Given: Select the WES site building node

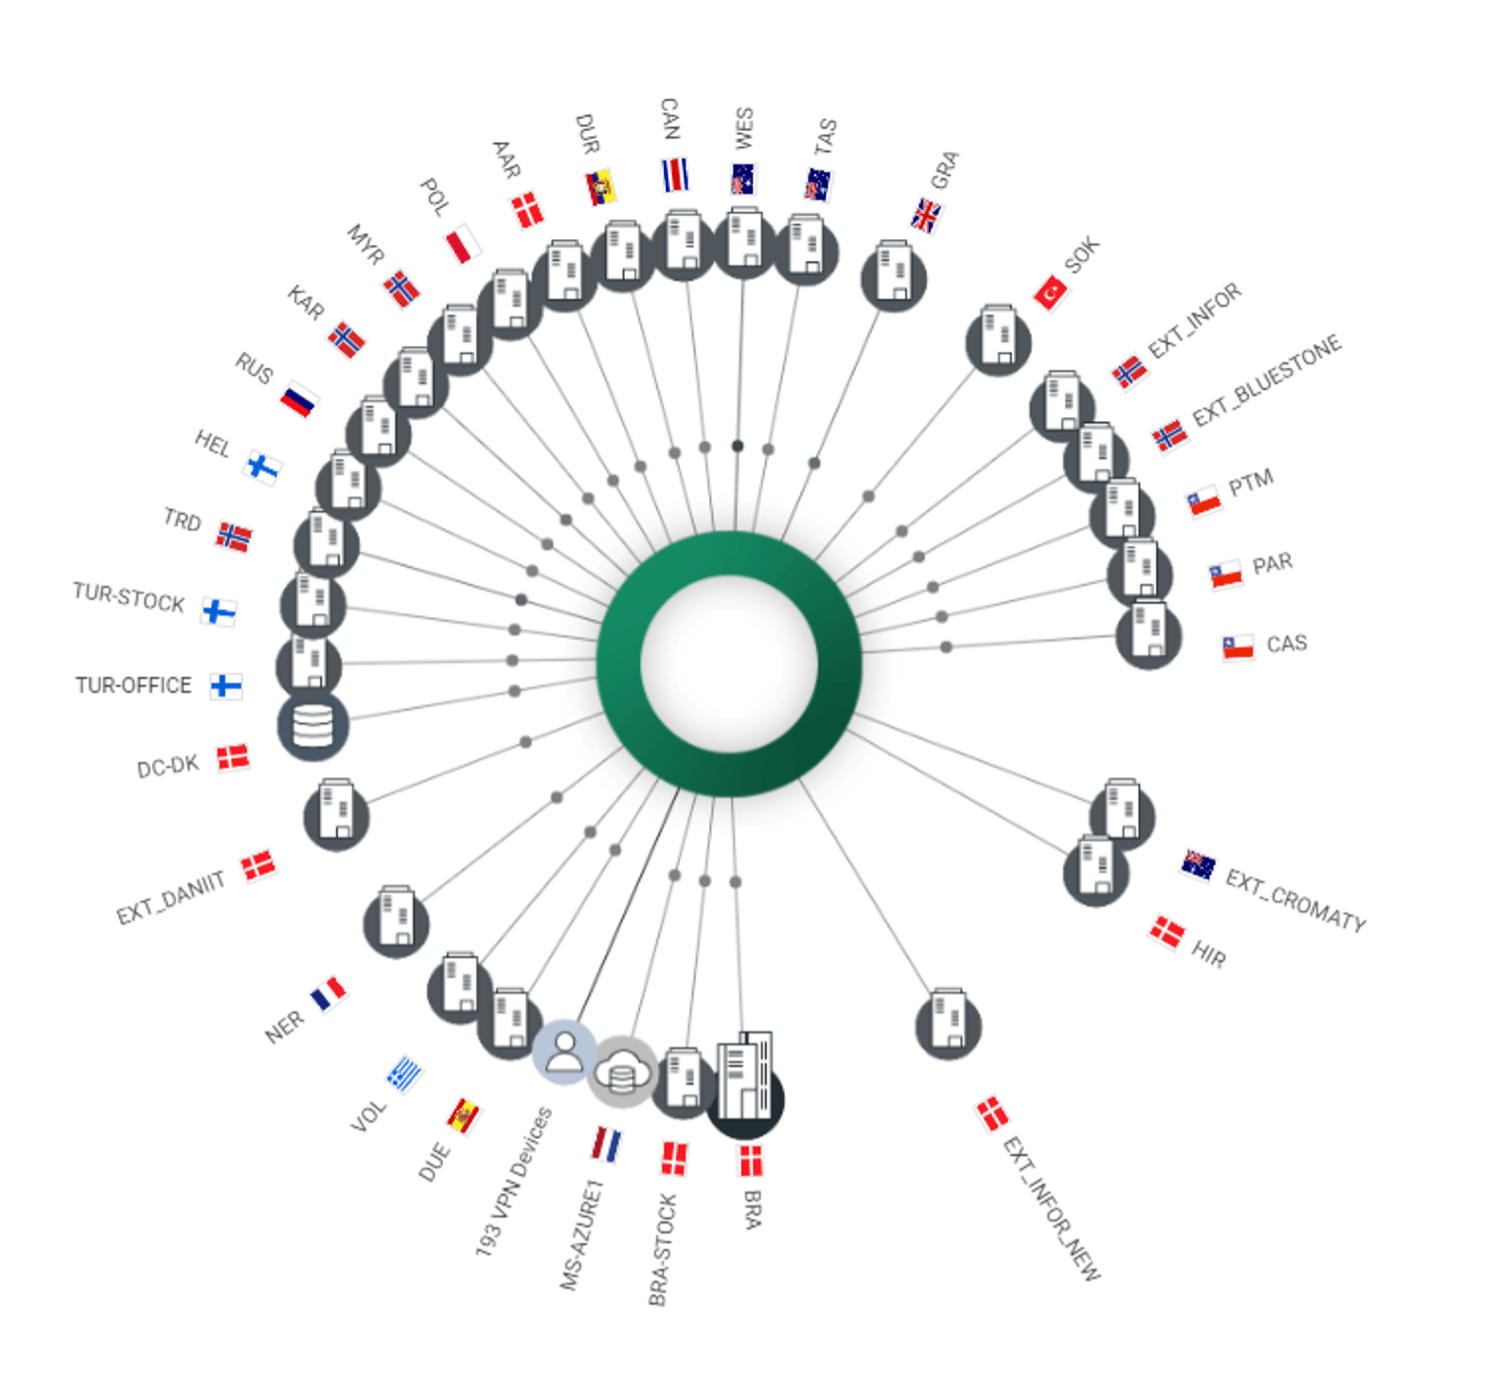Looking at the screenshot, I should pyautogui.click(x=745, y=243).
